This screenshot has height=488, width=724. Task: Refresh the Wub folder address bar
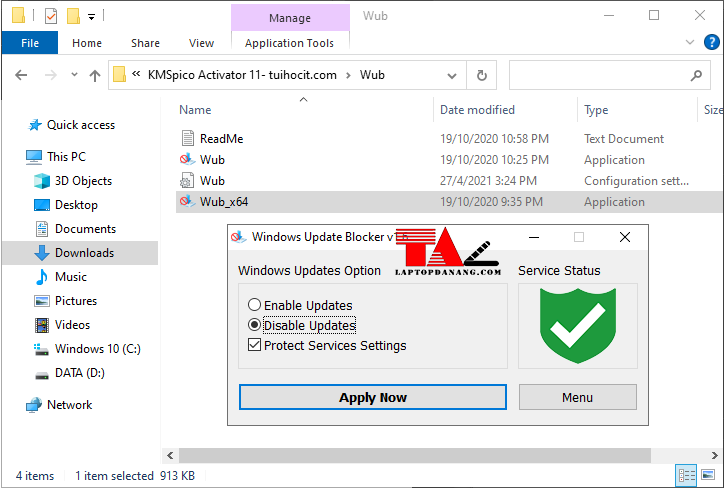482,75
